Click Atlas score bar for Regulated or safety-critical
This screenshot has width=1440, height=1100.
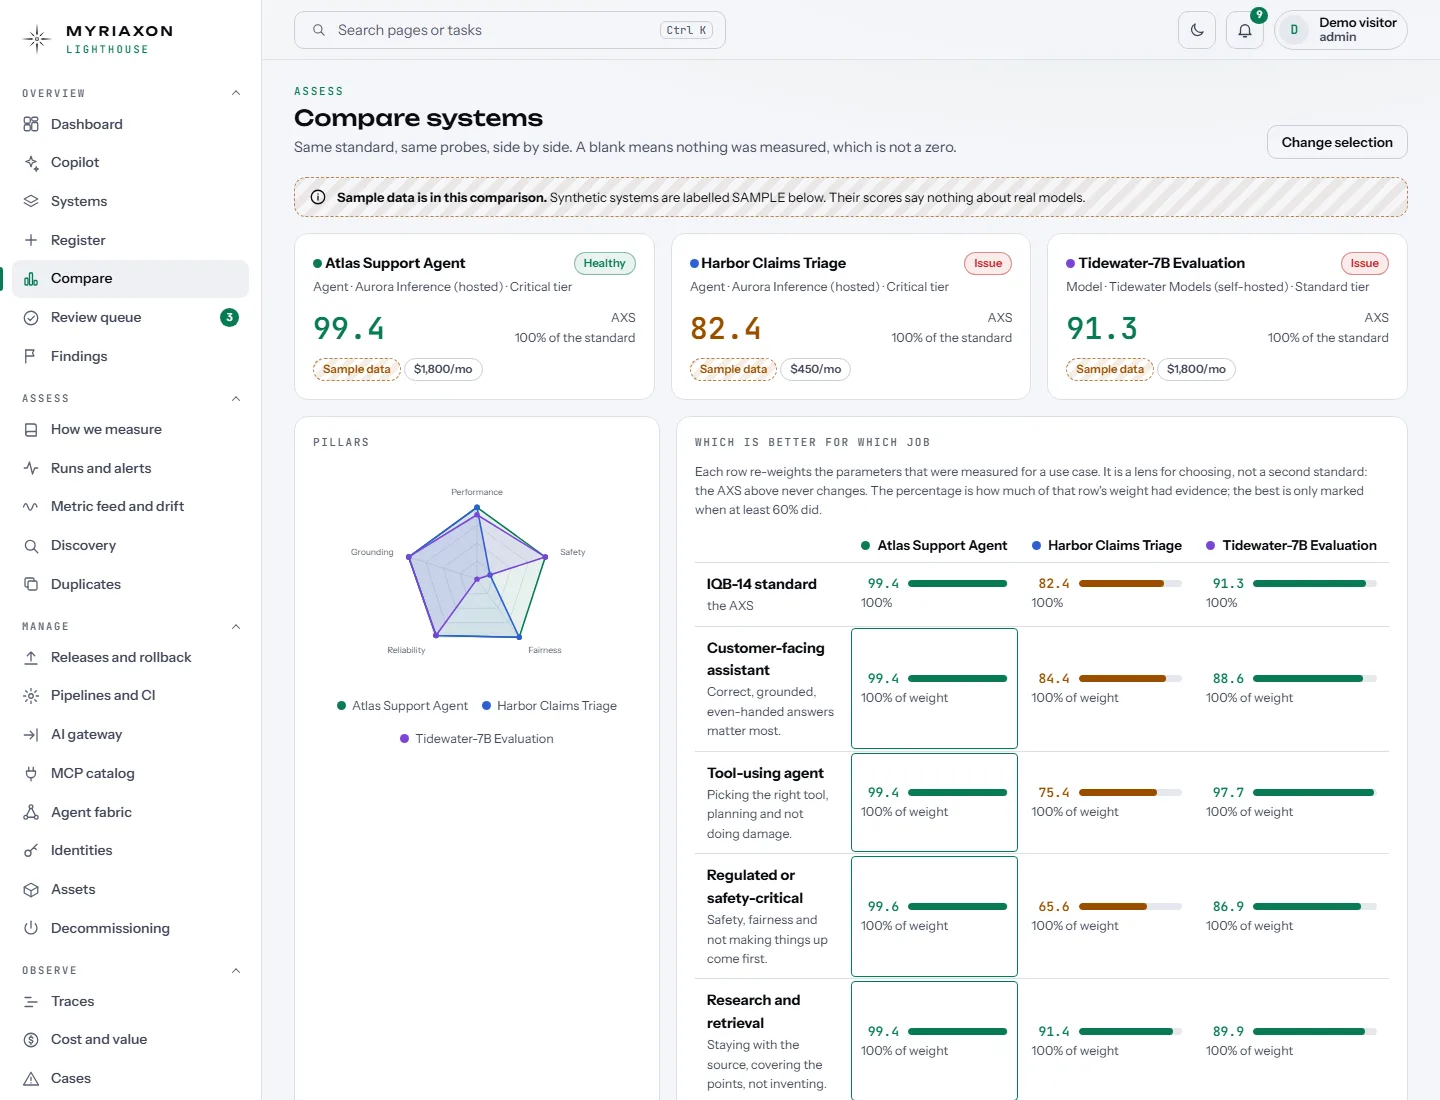(x=957, y=907)
